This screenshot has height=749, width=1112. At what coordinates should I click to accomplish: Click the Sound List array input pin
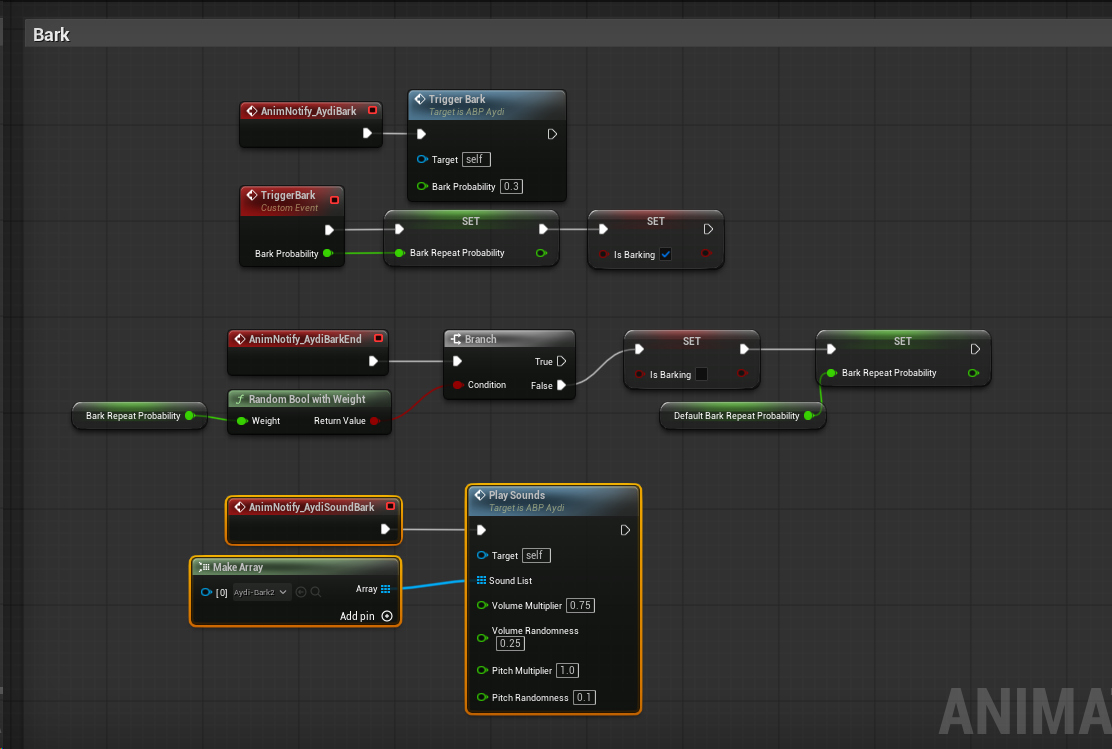tap(481, 580)
